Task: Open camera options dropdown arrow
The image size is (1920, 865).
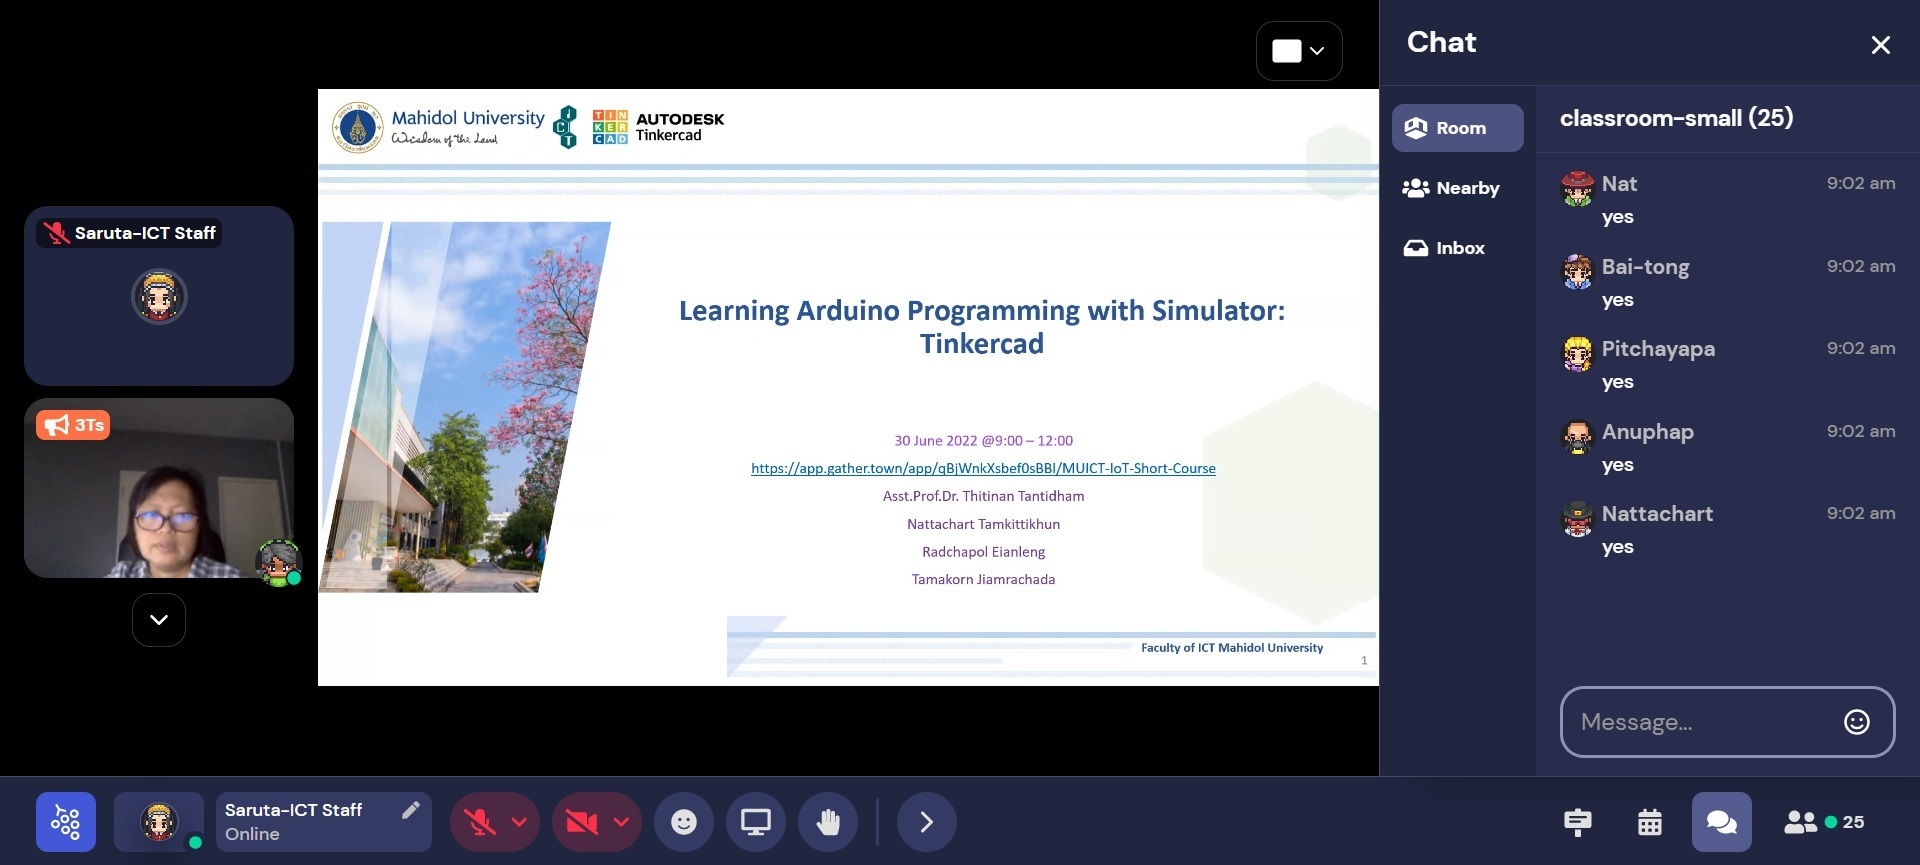Action: 621,822
